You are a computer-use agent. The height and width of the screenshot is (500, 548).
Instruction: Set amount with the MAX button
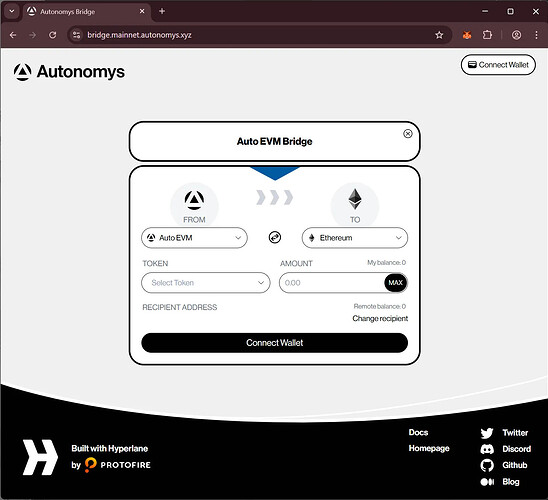[x=396, y=283]
